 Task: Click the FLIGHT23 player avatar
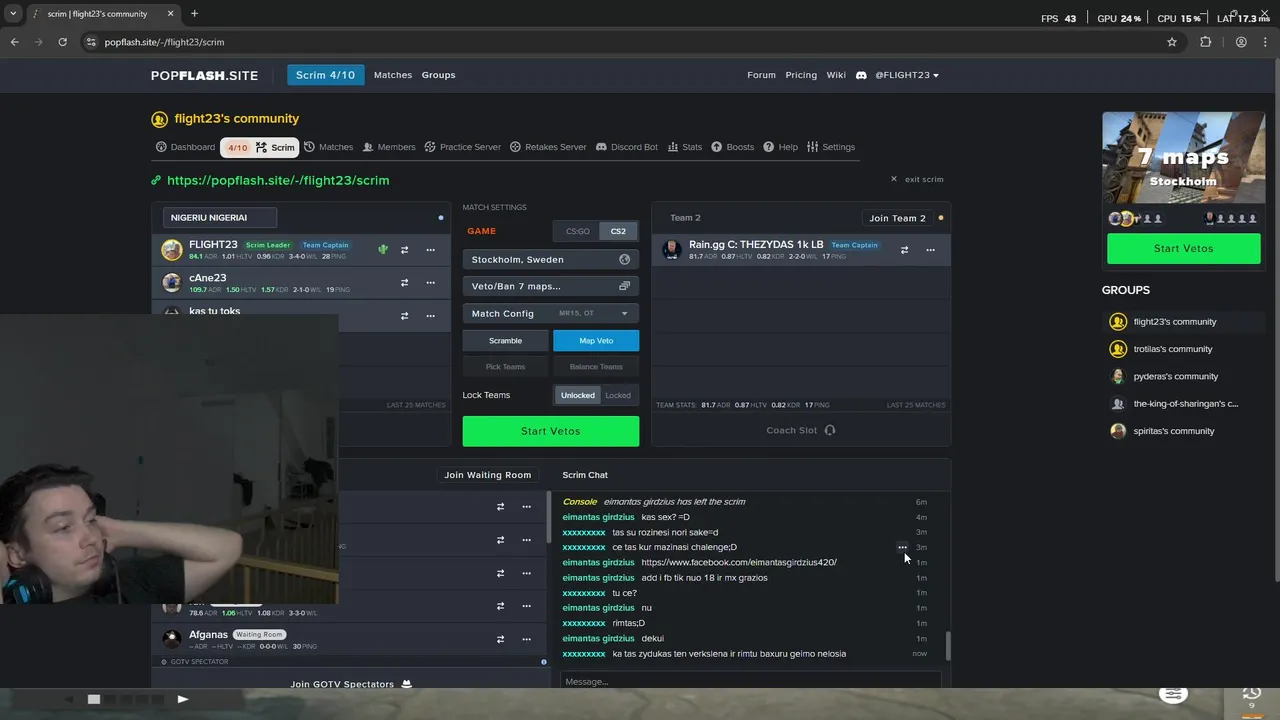click(172, 250)
